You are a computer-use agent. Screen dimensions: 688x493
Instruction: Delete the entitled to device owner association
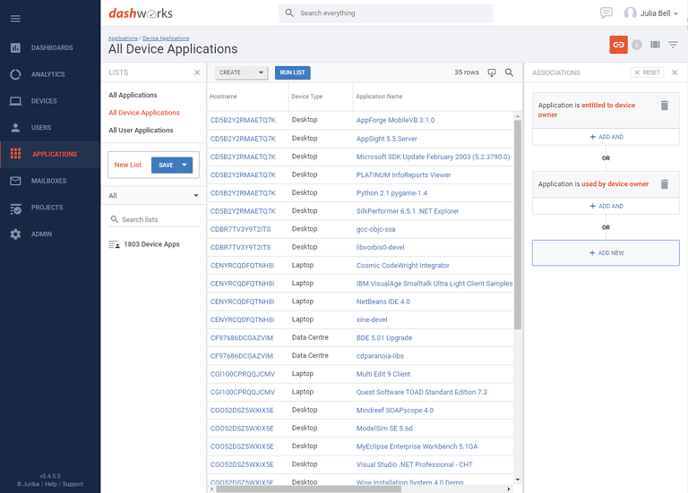tap(664, 105)
